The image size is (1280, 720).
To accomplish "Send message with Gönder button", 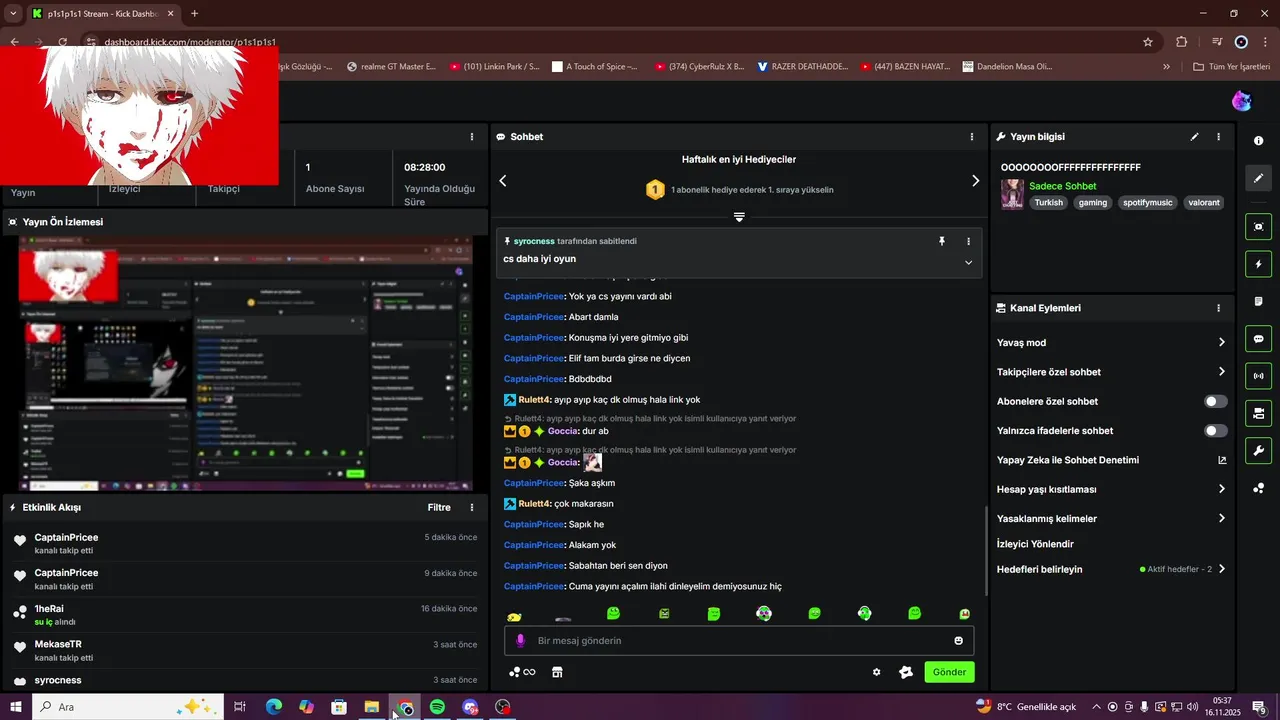I will 949,672.
